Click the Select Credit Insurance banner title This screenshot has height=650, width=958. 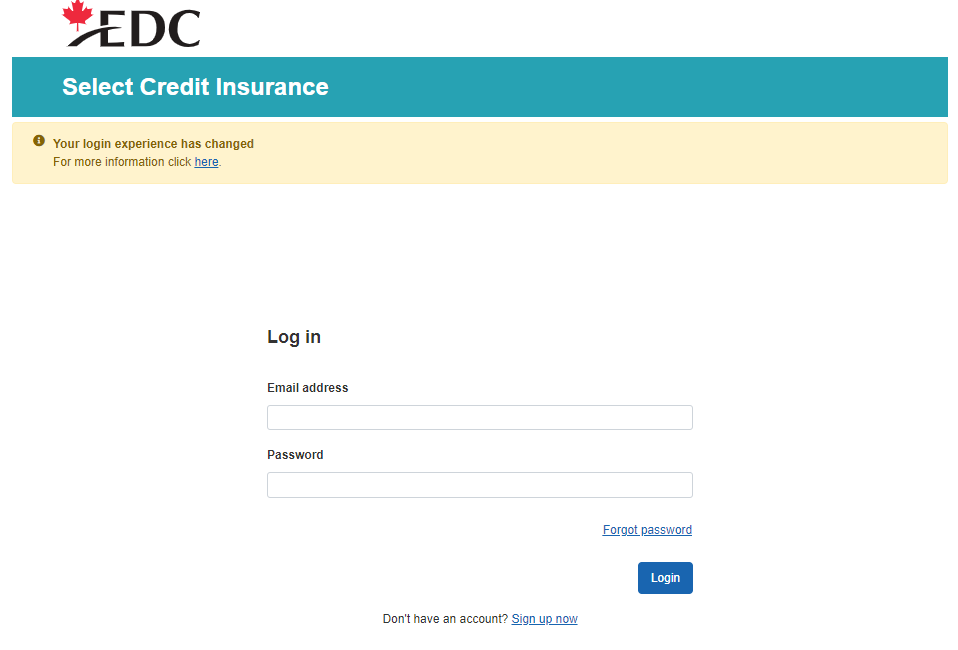(x=196, y=87)
